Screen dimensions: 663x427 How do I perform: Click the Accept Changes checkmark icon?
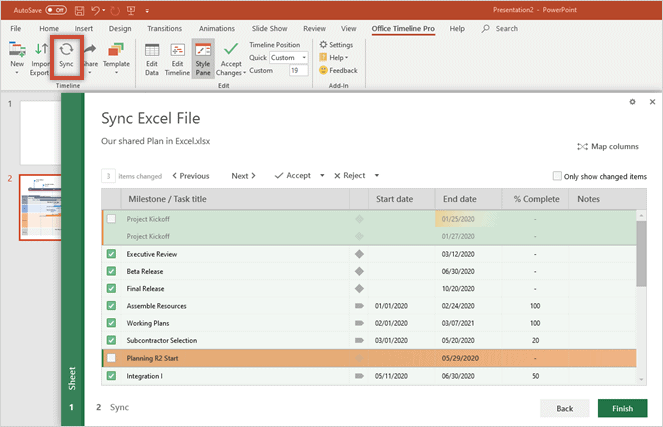pos(231,49)
